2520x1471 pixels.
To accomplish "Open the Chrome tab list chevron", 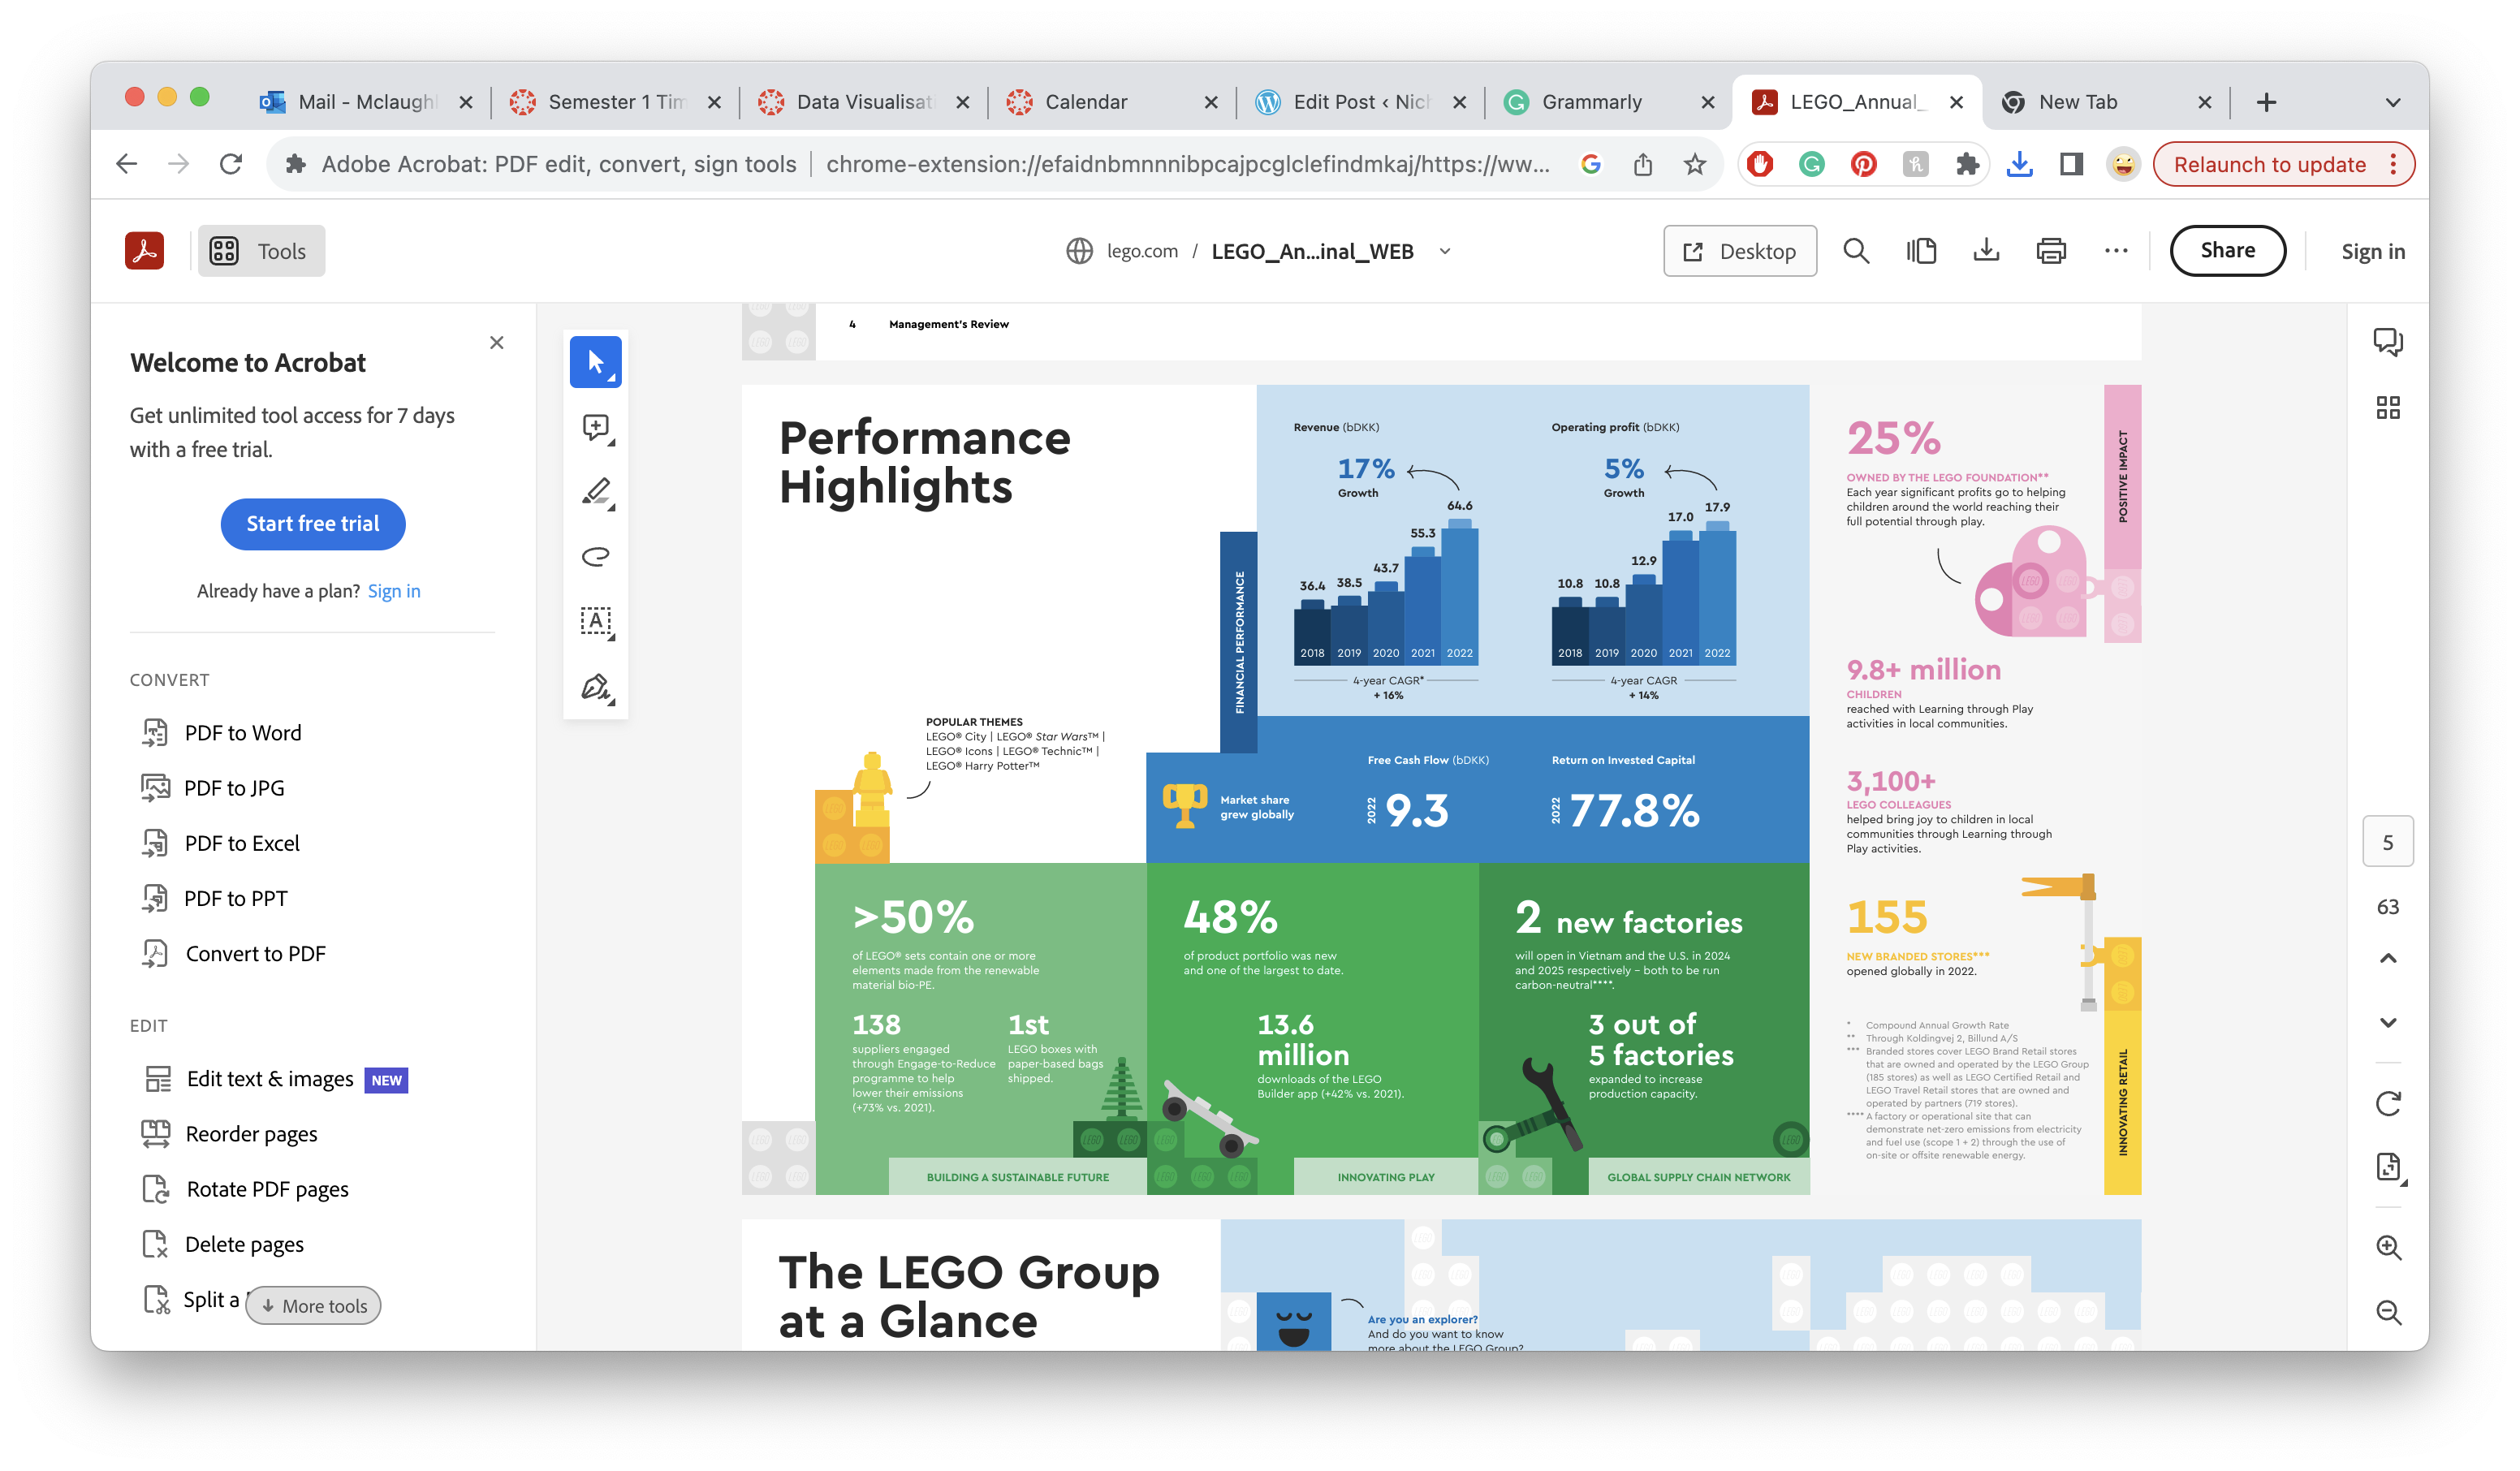I will click(x=2392, y=102).
